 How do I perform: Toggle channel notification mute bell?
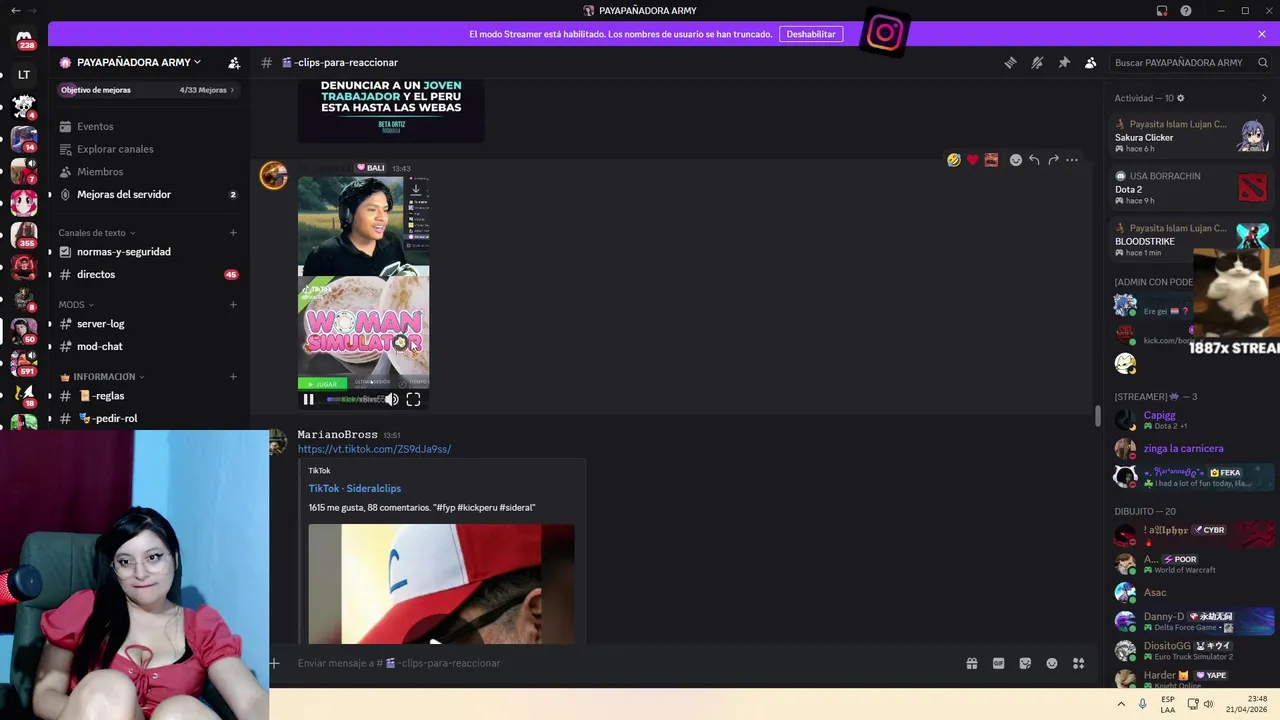tap(1037, 62)
